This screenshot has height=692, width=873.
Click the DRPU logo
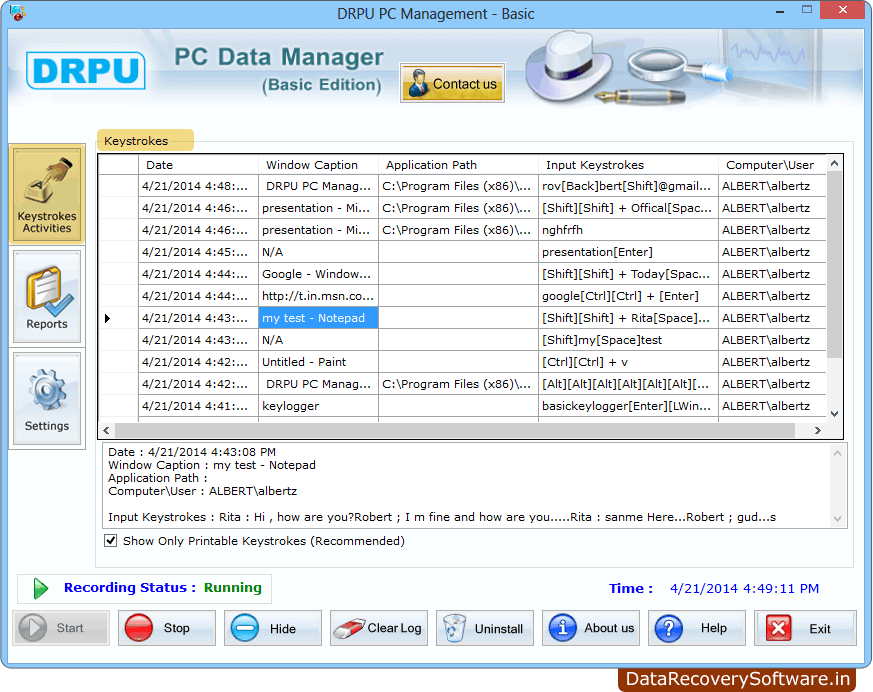pos(86,71)
